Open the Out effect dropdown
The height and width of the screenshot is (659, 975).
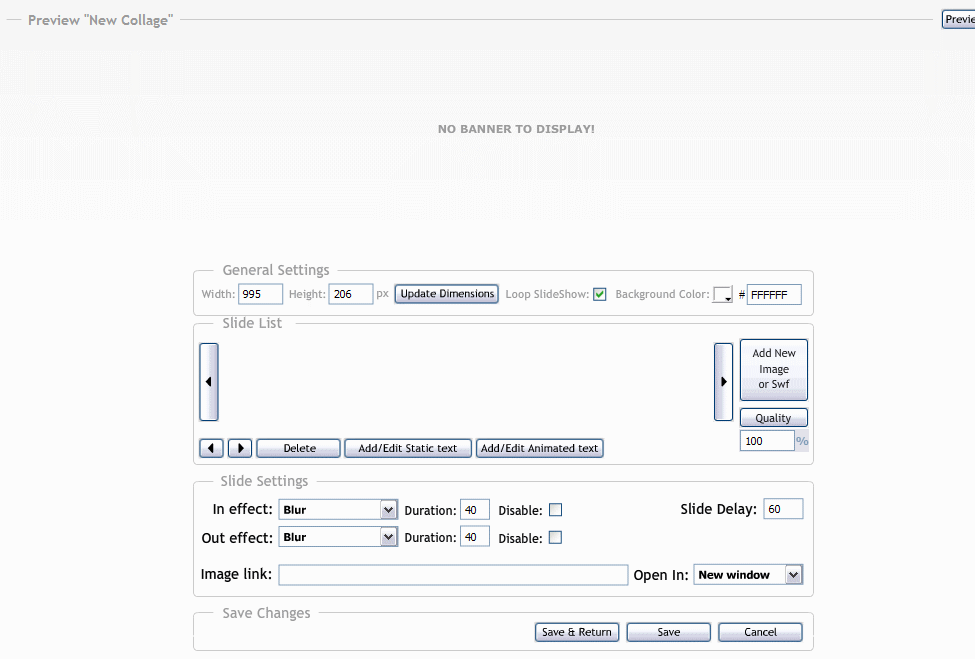coord(338,537)
